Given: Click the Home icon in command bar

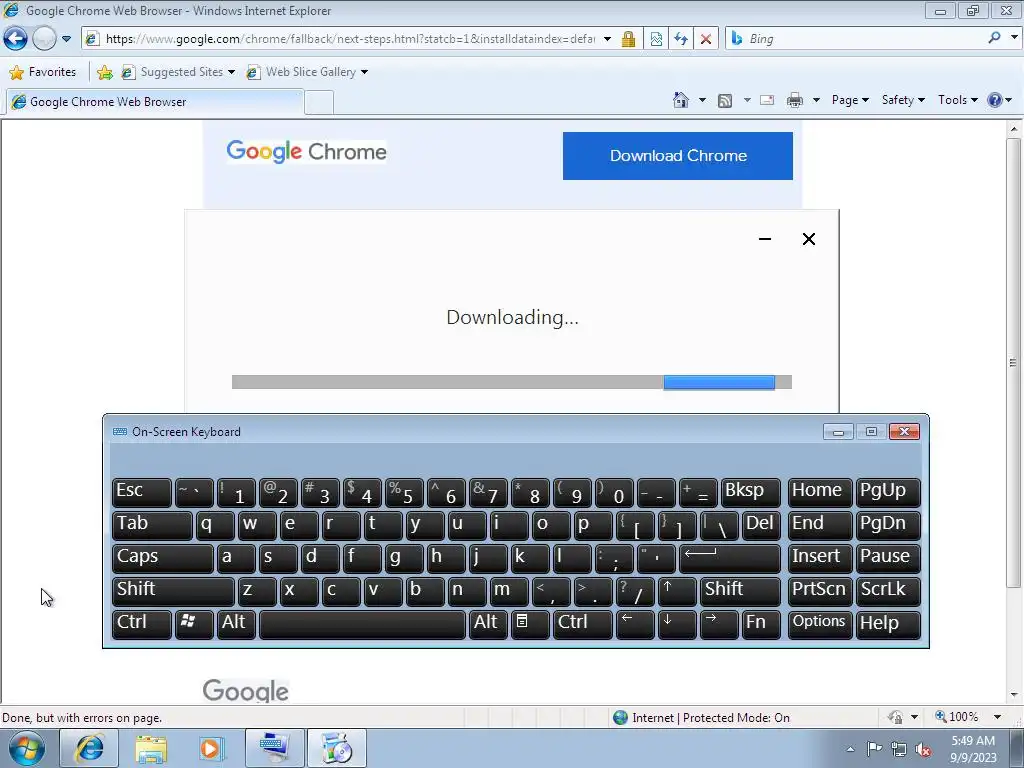Looking at the screenshot, I should click(x=680, y=100).
